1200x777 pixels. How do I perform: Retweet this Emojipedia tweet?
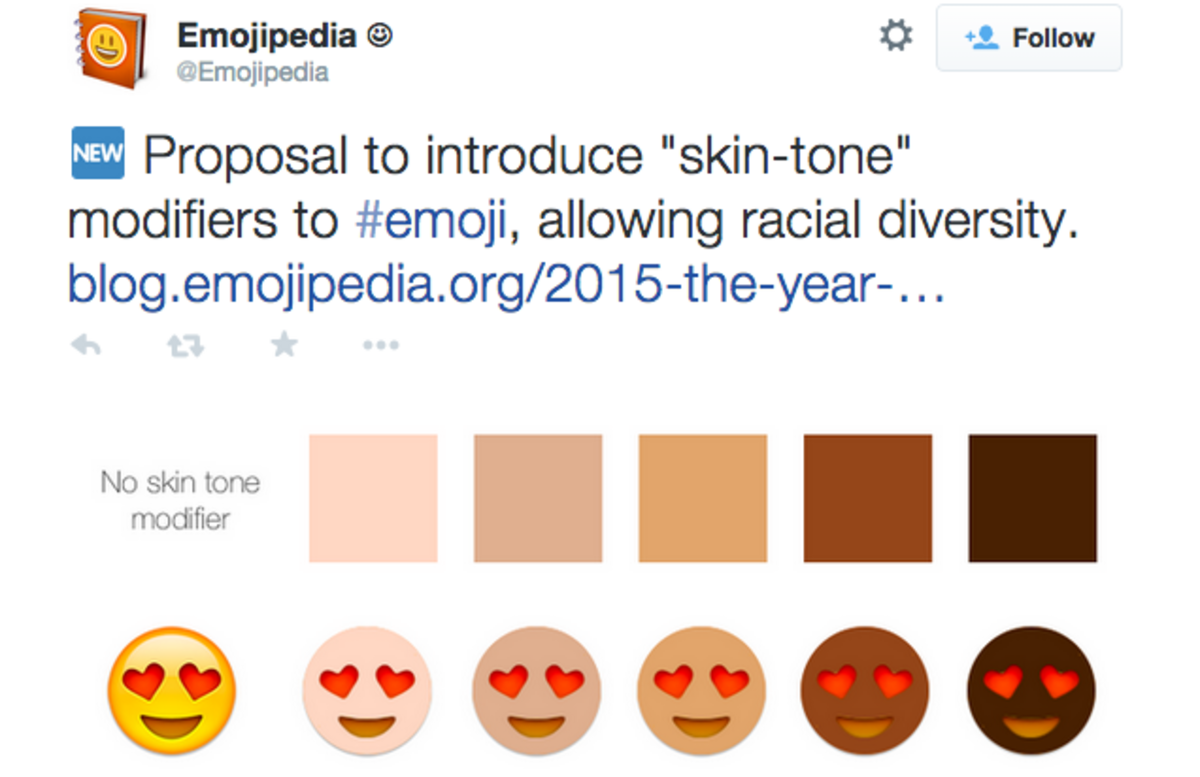click(185, 346)
